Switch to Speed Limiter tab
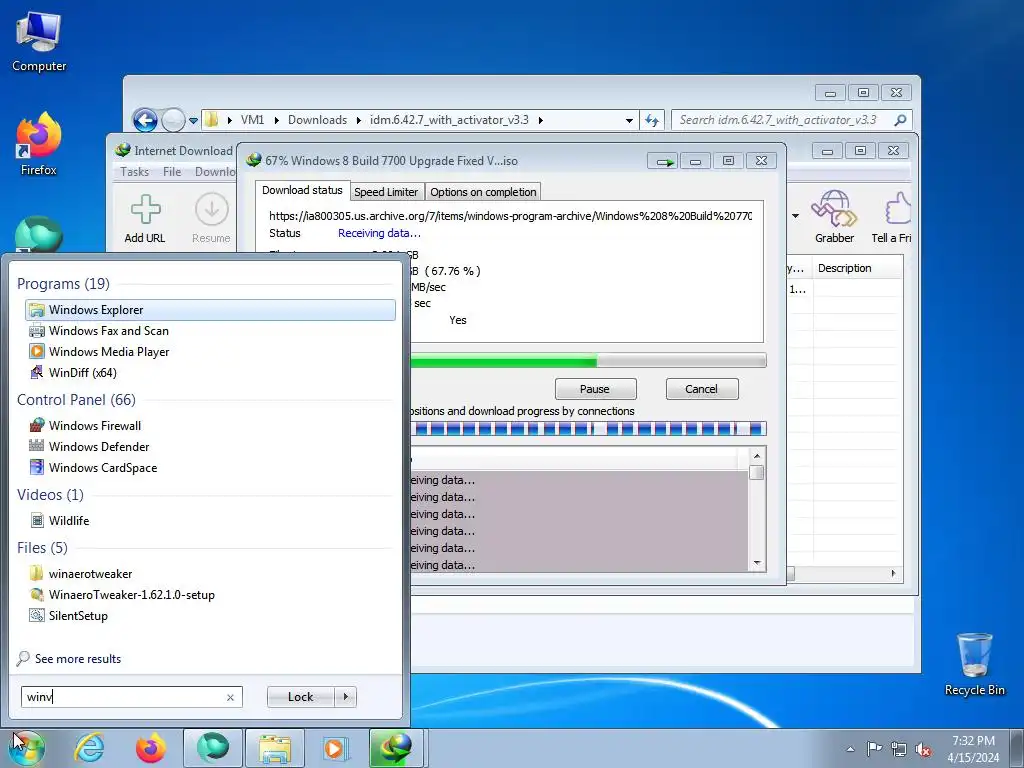Image resolution: width=1024 pixels, height=768 pixels. [x=386, y=192]
